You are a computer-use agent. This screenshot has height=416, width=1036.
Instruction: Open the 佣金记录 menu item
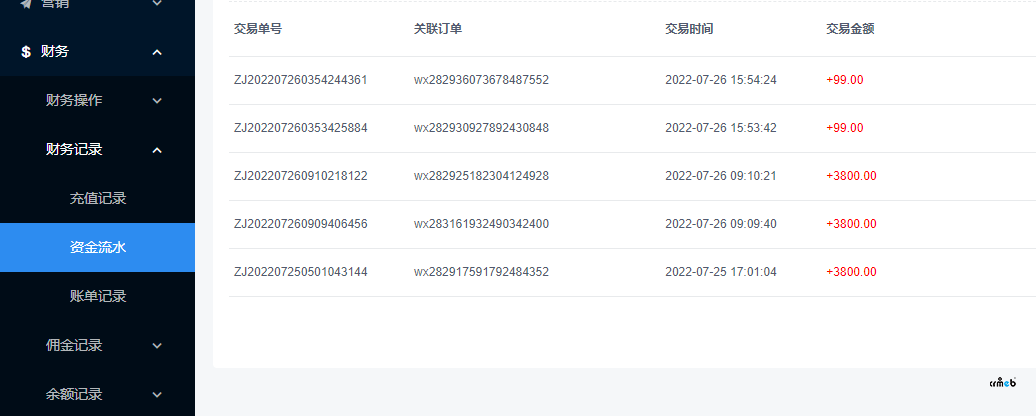[x=97, y=345]
